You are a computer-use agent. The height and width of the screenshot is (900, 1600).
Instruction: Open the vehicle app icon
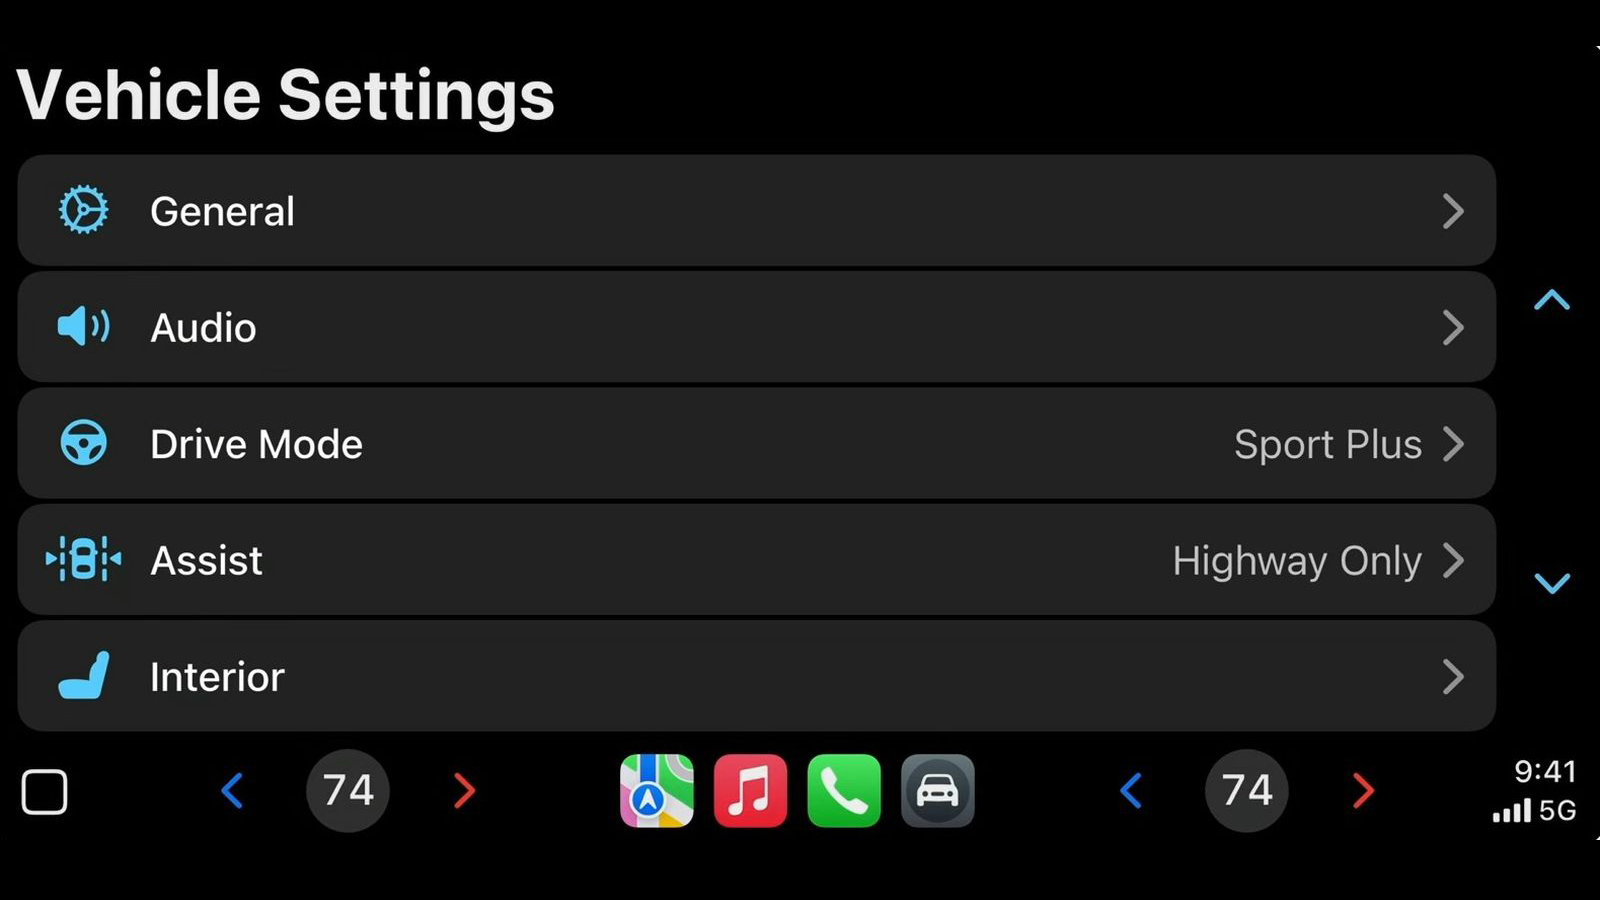click(x=937, y=791)
